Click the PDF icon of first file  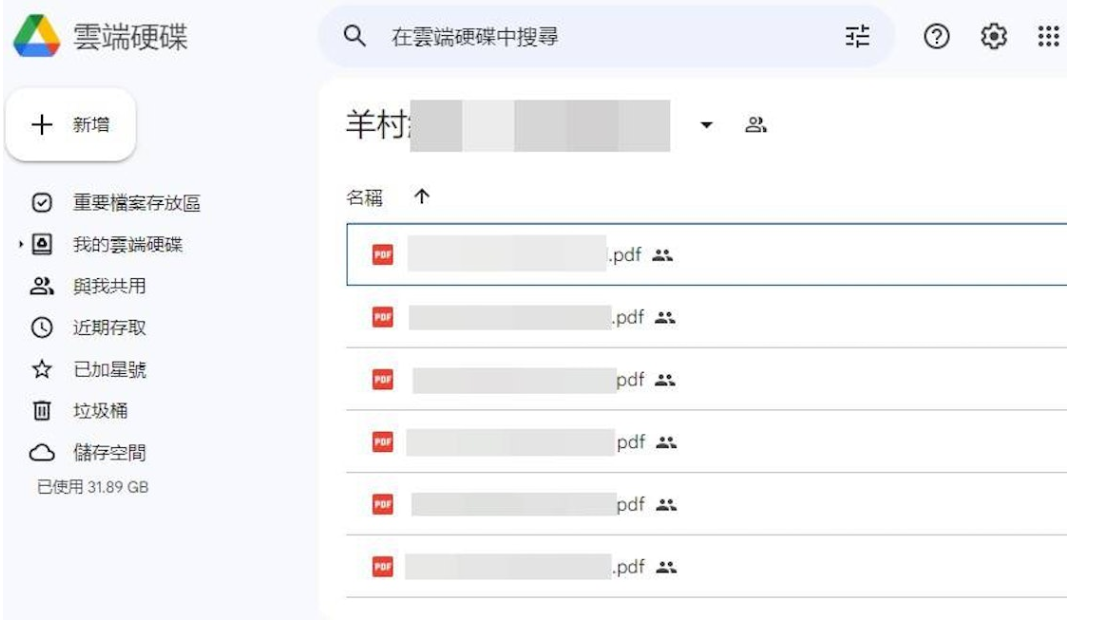point(382,255)
